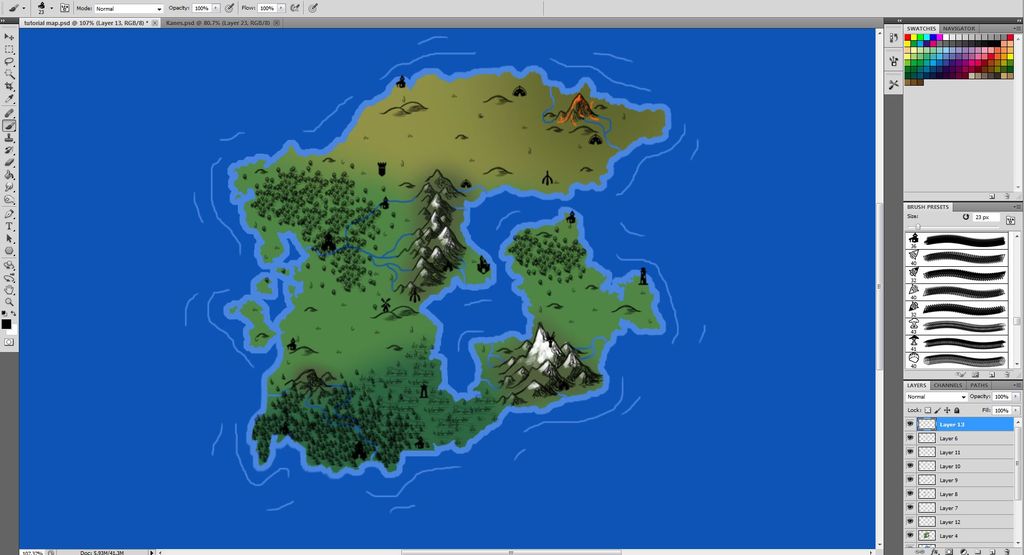Toggle visibility of Layer 6
Viewport: 1024px width, 555px height.
910,438
